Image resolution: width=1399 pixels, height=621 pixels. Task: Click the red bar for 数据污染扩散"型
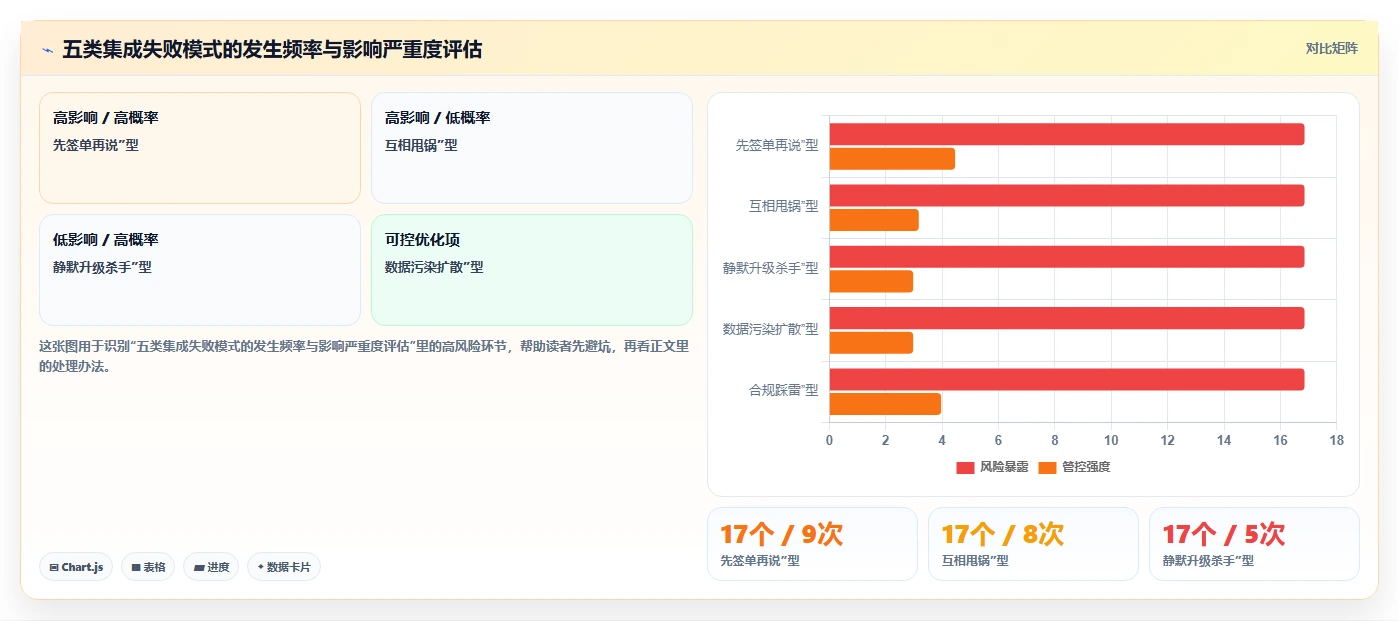click(x=1066, y=318)
